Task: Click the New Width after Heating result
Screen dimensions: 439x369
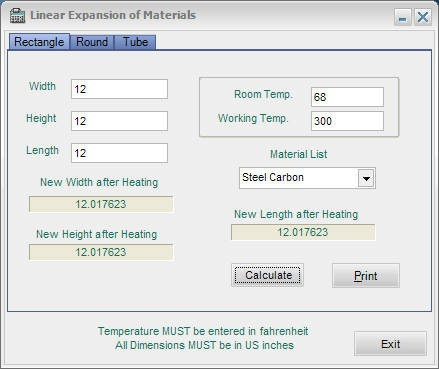Action: click(101, 204)
